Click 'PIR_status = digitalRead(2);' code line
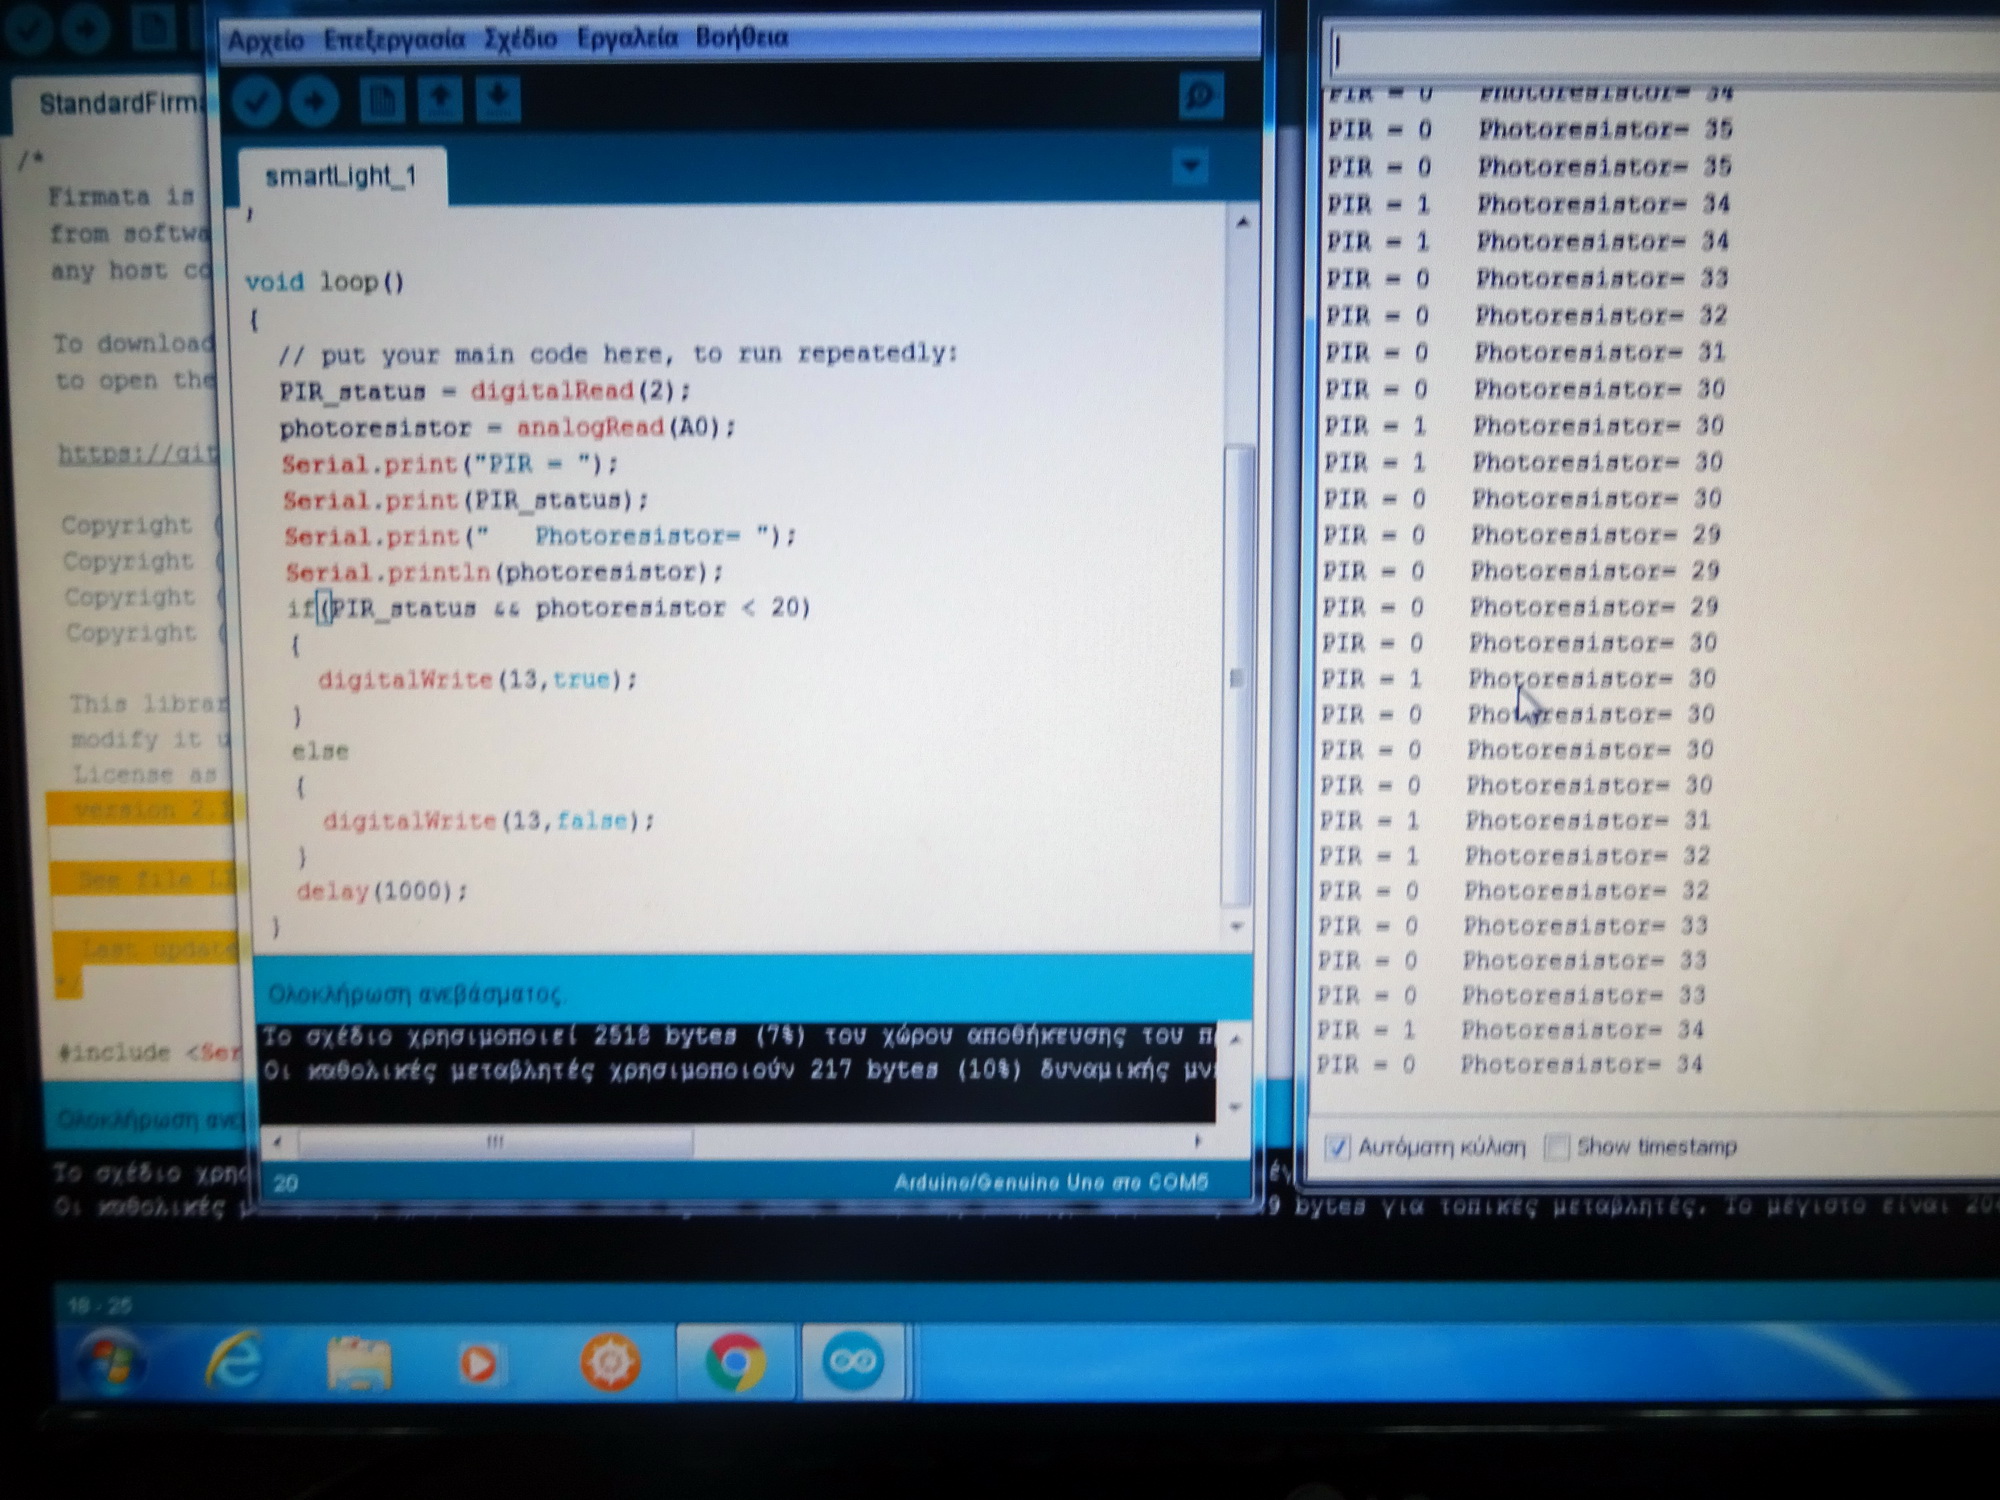The height and width of the screenshot is (1500, 2000). (485, 391)
